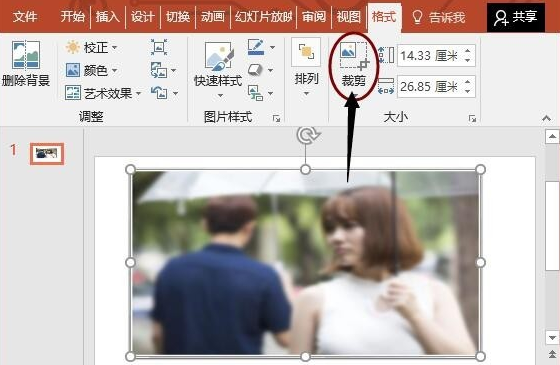Open the Corrections (校正) menu
Image resolution: width=560 pixels, height=365 pixels.
coord(91,48)
